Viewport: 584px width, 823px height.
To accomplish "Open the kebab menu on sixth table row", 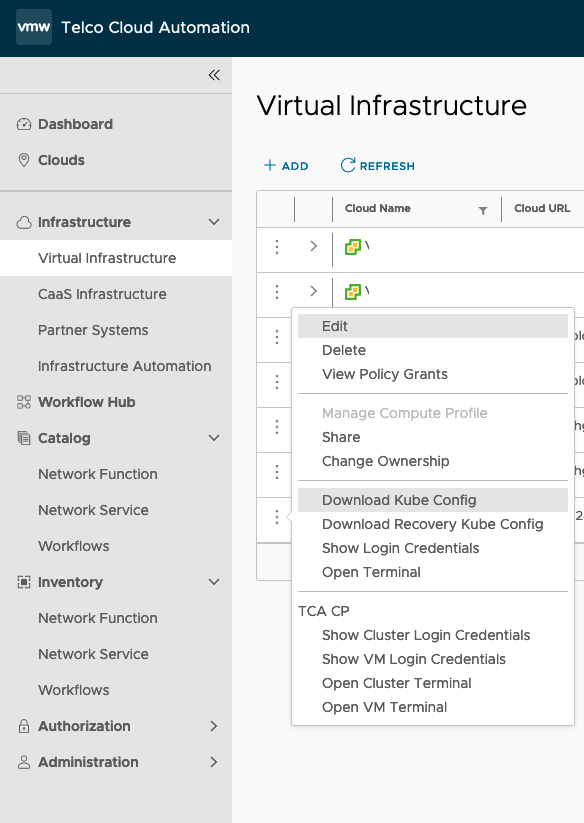I will click(x=277, y=472).
